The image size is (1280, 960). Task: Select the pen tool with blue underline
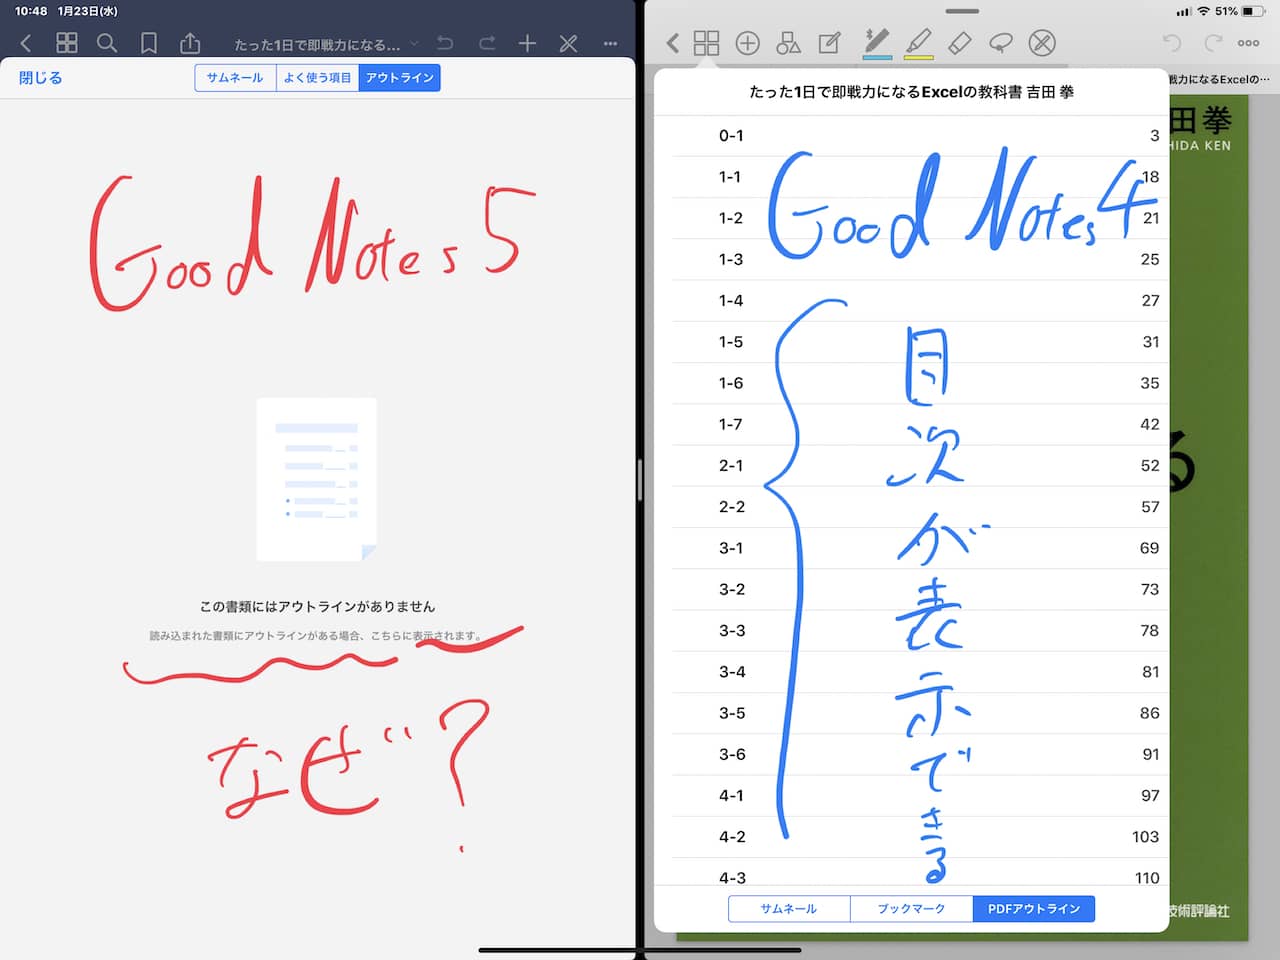(877, 43)
